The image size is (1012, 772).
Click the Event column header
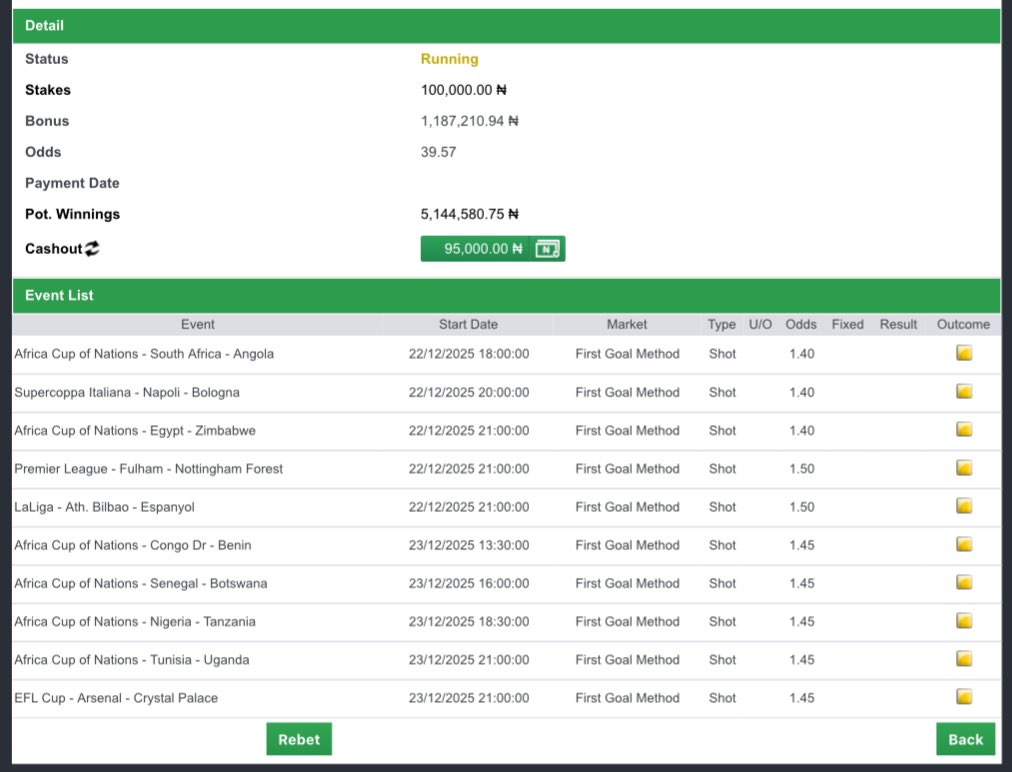click(x=197, y=325)
